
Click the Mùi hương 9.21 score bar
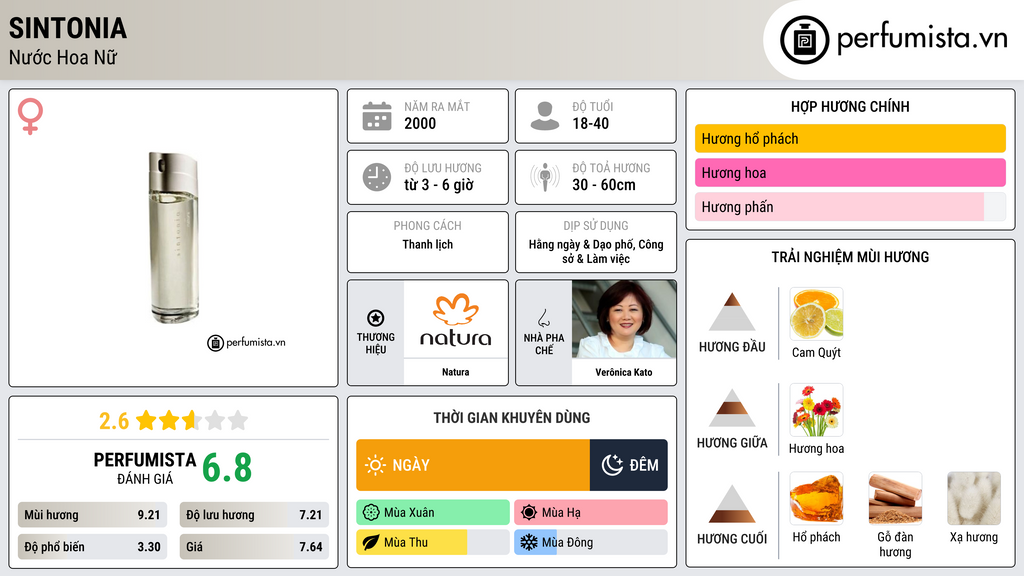click(x=92, y=515)
